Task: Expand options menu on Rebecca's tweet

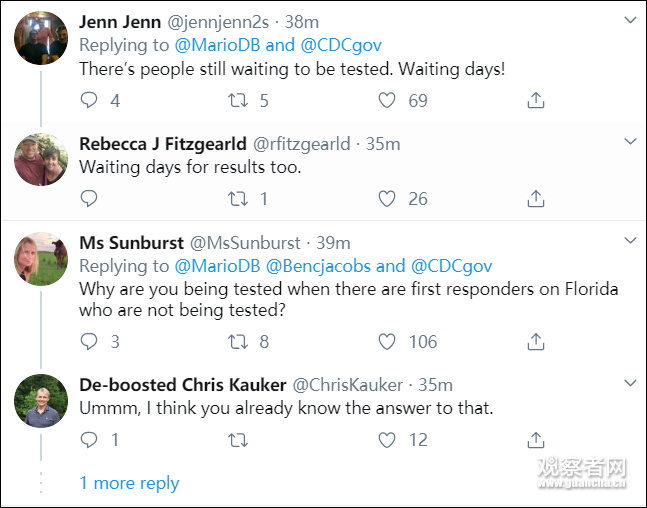Action: (630, 143)
